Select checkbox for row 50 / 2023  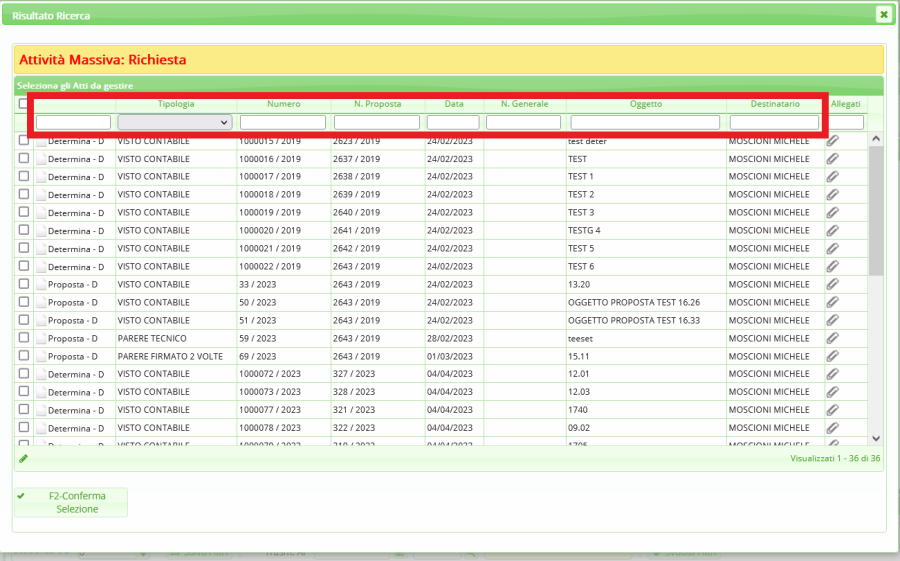coord(24,302)
